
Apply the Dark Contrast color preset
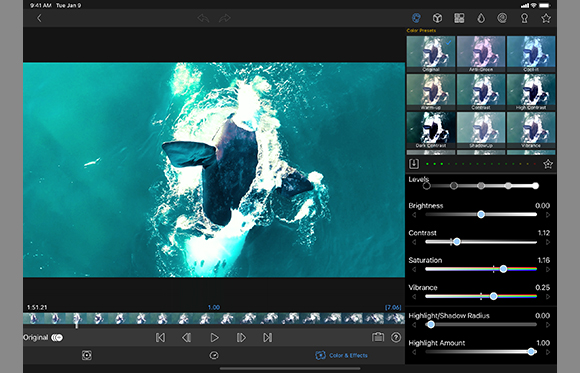(x=431, y=130)
